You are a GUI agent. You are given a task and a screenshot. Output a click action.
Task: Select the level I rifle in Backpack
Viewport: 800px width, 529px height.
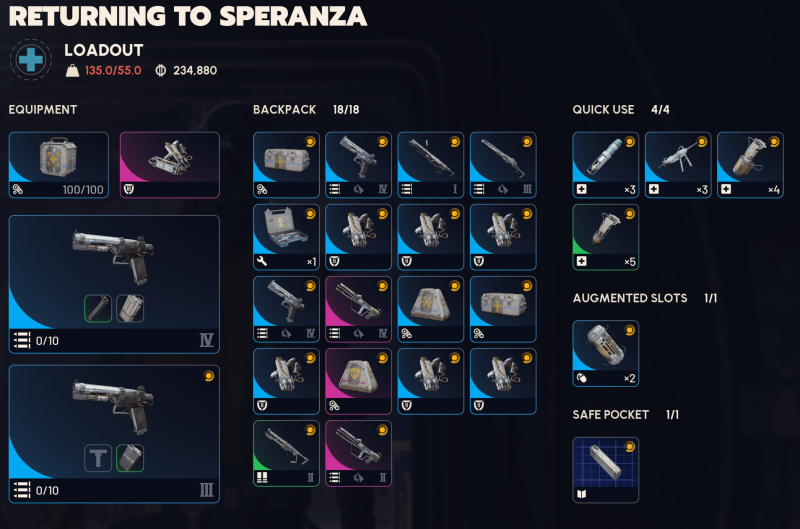430,165
